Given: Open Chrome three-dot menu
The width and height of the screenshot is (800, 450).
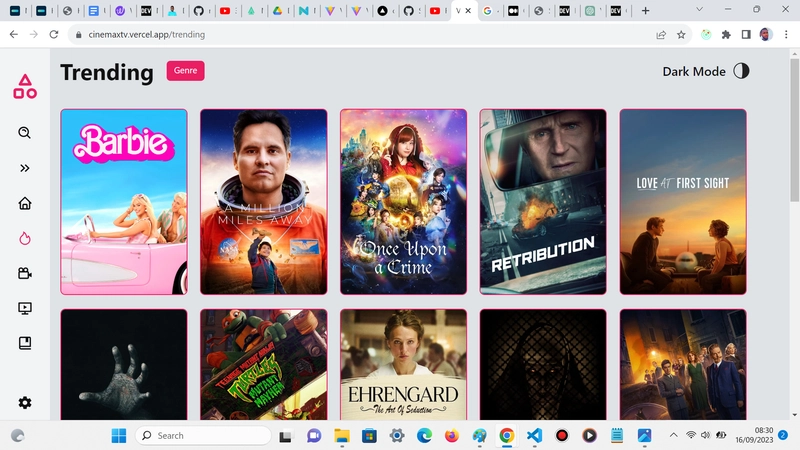Looking at the screenshot, I should tap(786, 34).
